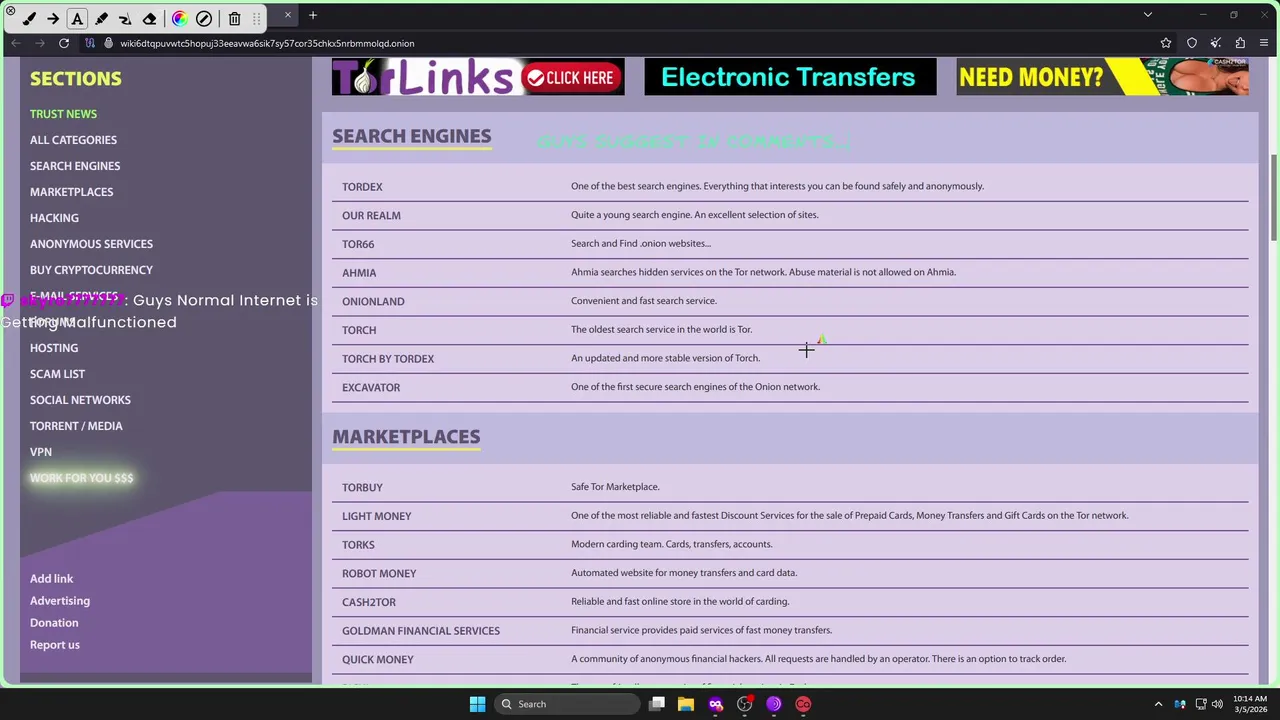The width and height of the screenshot is (1280, 720).
Task: Delete annotations with trash icon
Action: [234, 18]
